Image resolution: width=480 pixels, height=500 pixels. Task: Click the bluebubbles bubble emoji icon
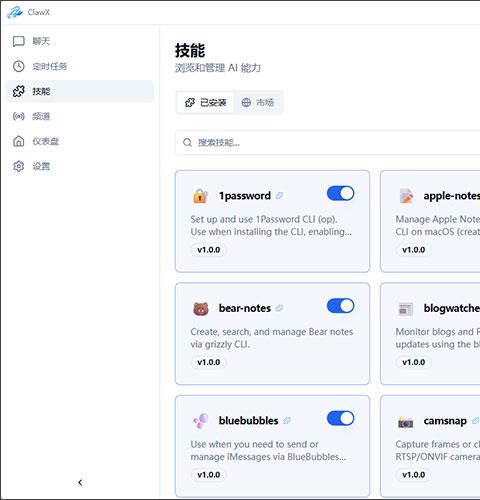pos(201,421)
